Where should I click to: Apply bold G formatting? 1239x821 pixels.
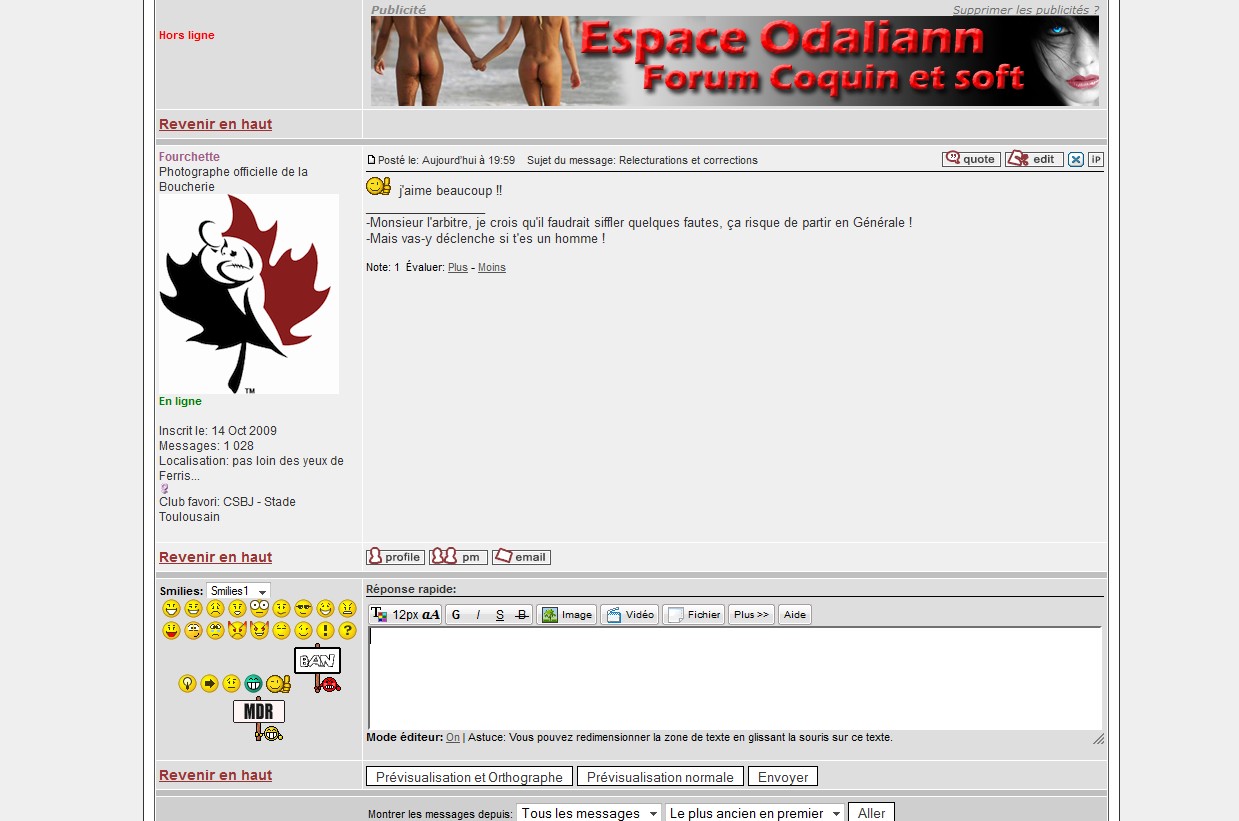point(456,615)
